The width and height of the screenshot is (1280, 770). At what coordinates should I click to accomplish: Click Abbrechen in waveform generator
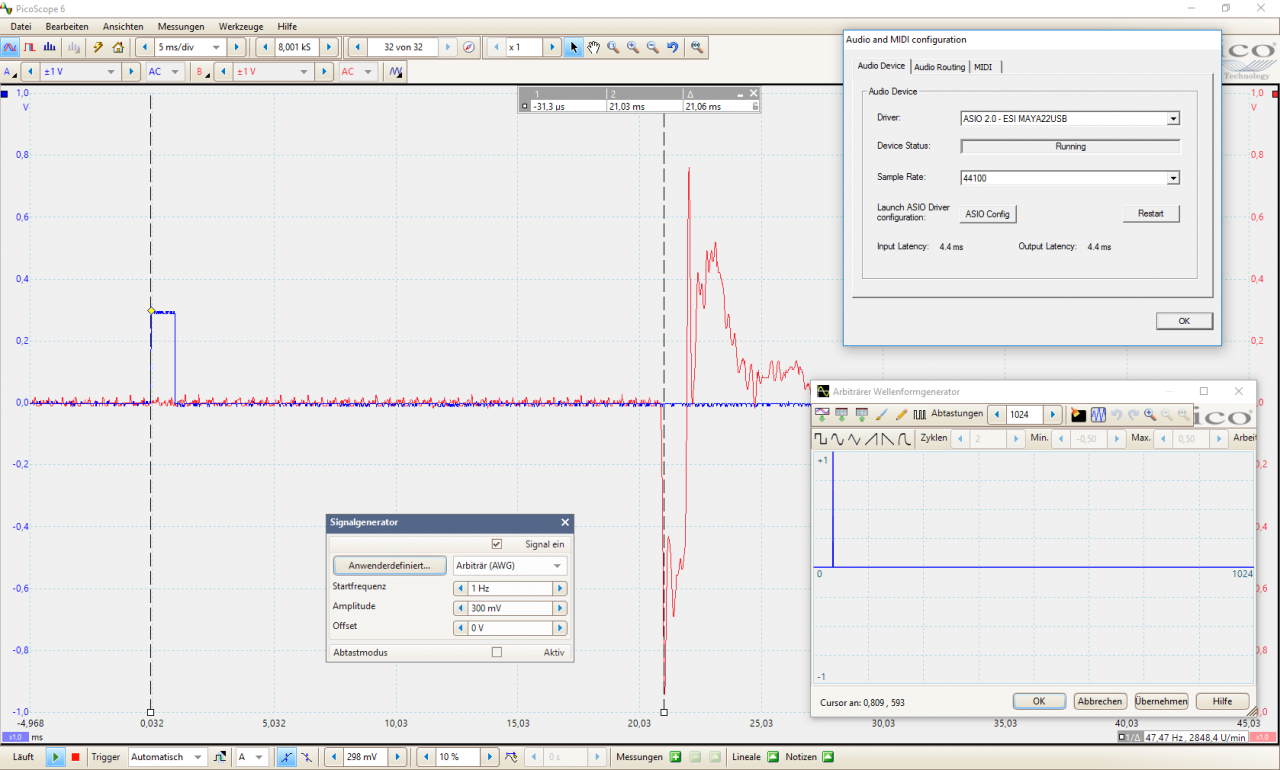(x=1100, y=701)
